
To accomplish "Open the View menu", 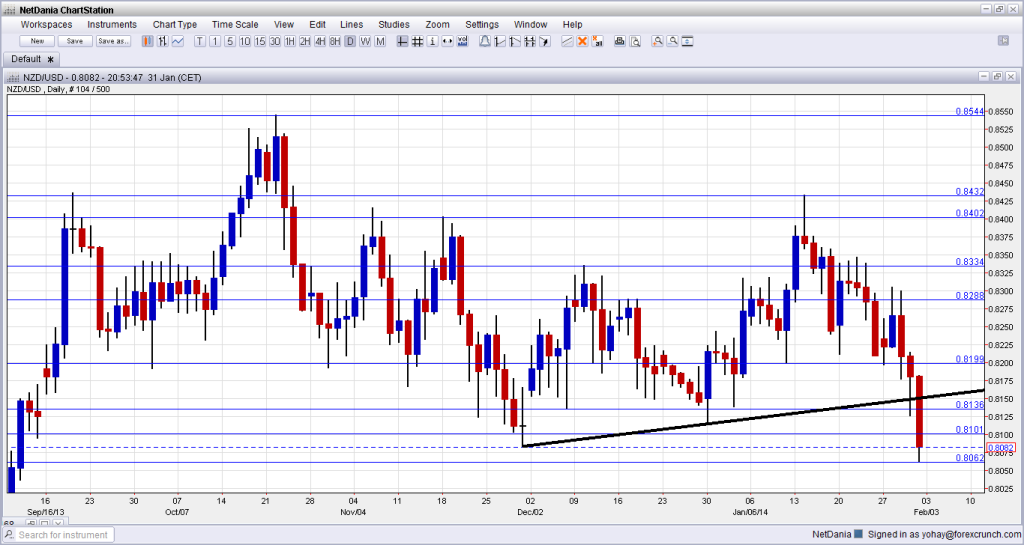I will [x=283, y=24].
